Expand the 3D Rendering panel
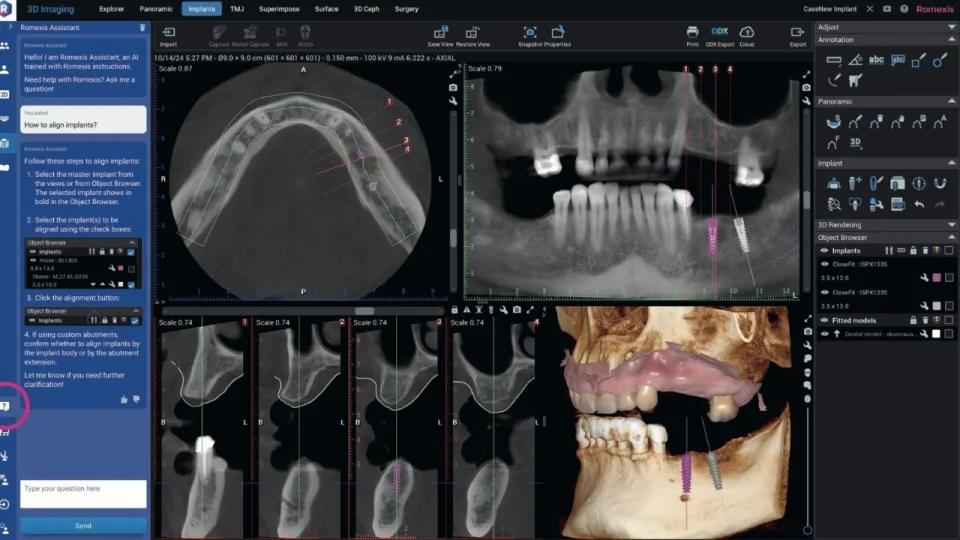This screenshot has width=960, height=540. pos(951,225)
